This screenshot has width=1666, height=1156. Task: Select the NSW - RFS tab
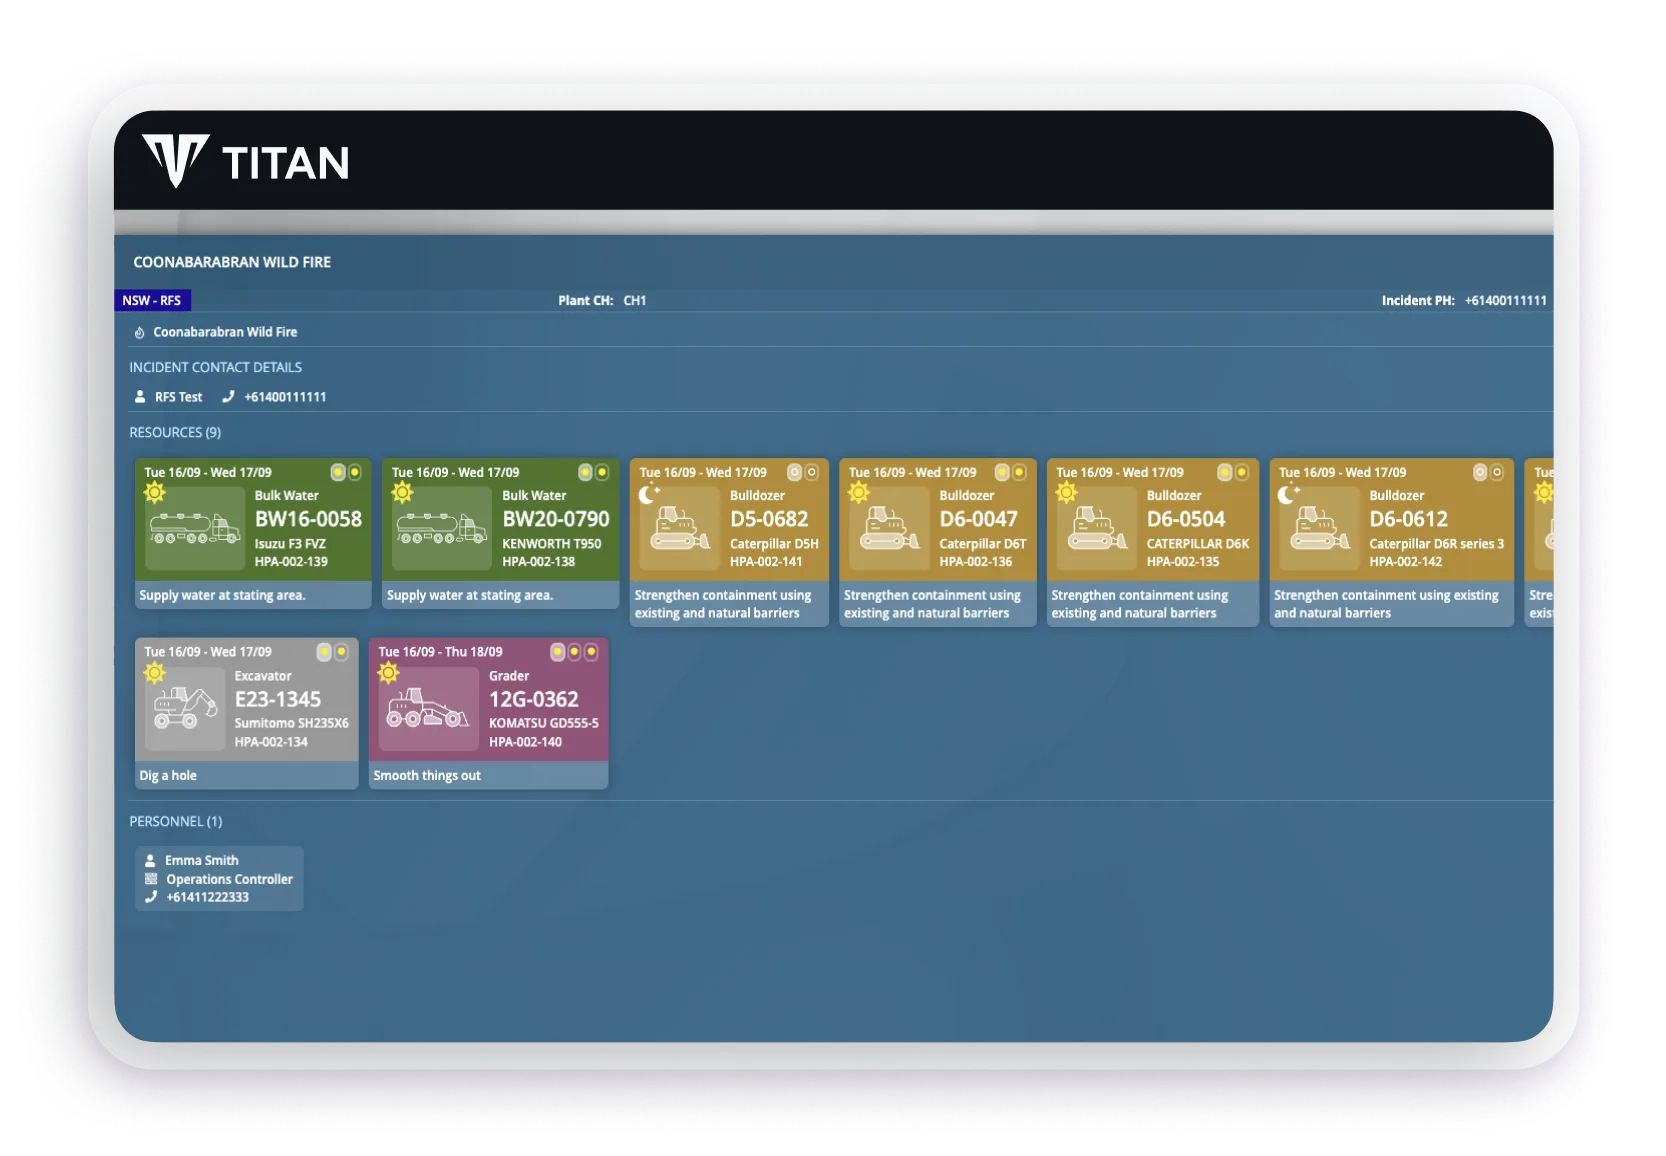click(x=153, y=300)
